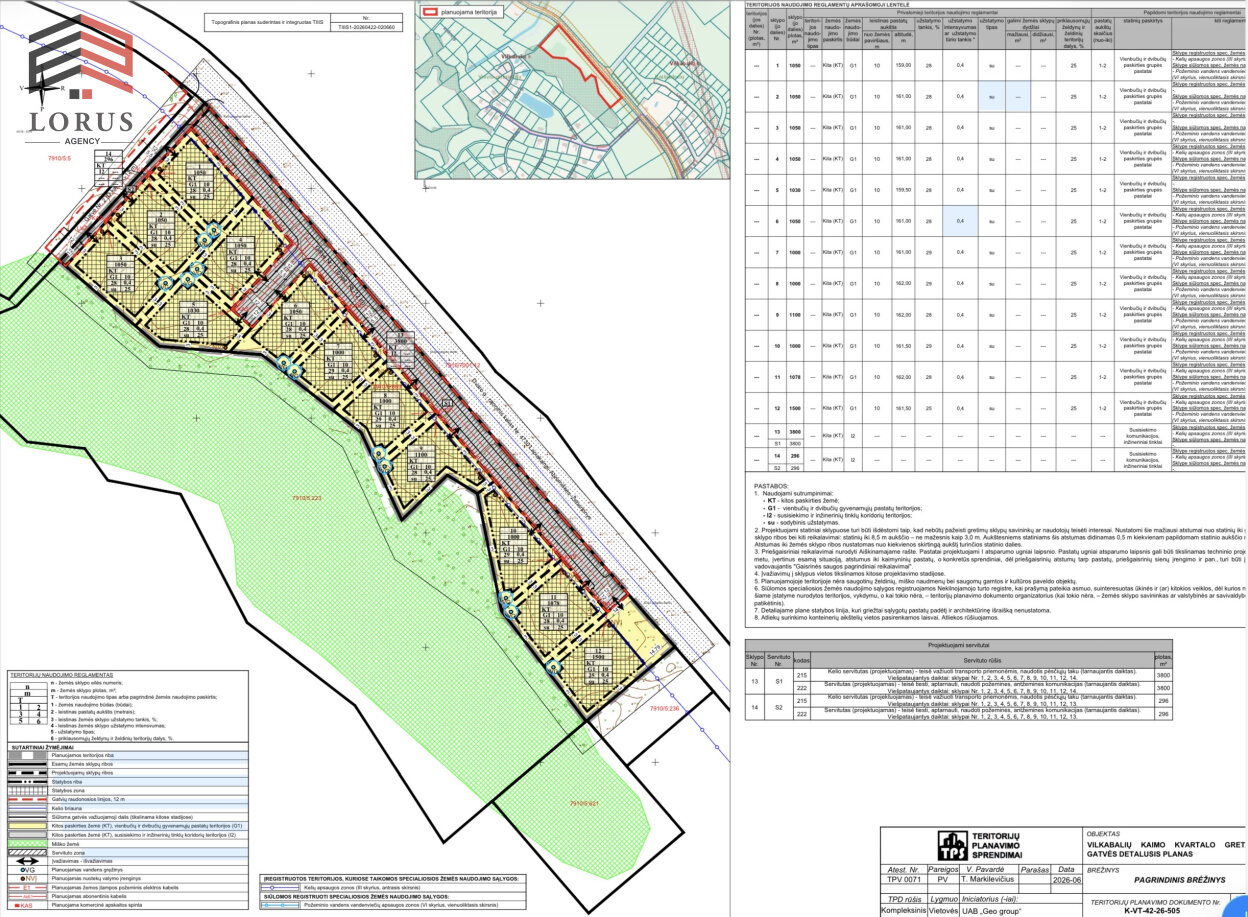
Task: Click document number K-VT-42-26-505
Action: 1152,910
